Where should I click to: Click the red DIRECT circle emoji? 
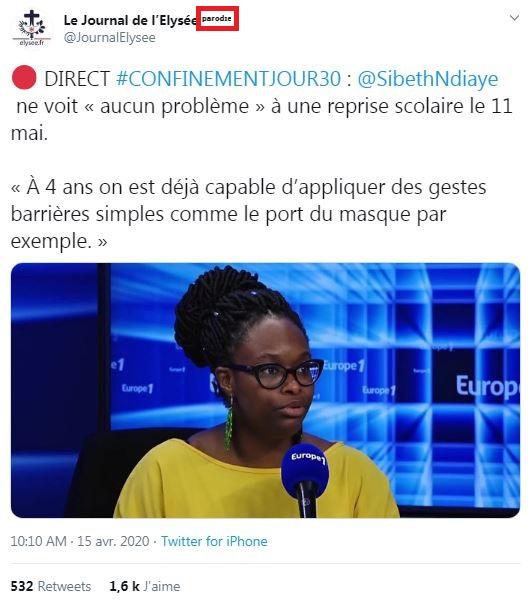(24, 78)
